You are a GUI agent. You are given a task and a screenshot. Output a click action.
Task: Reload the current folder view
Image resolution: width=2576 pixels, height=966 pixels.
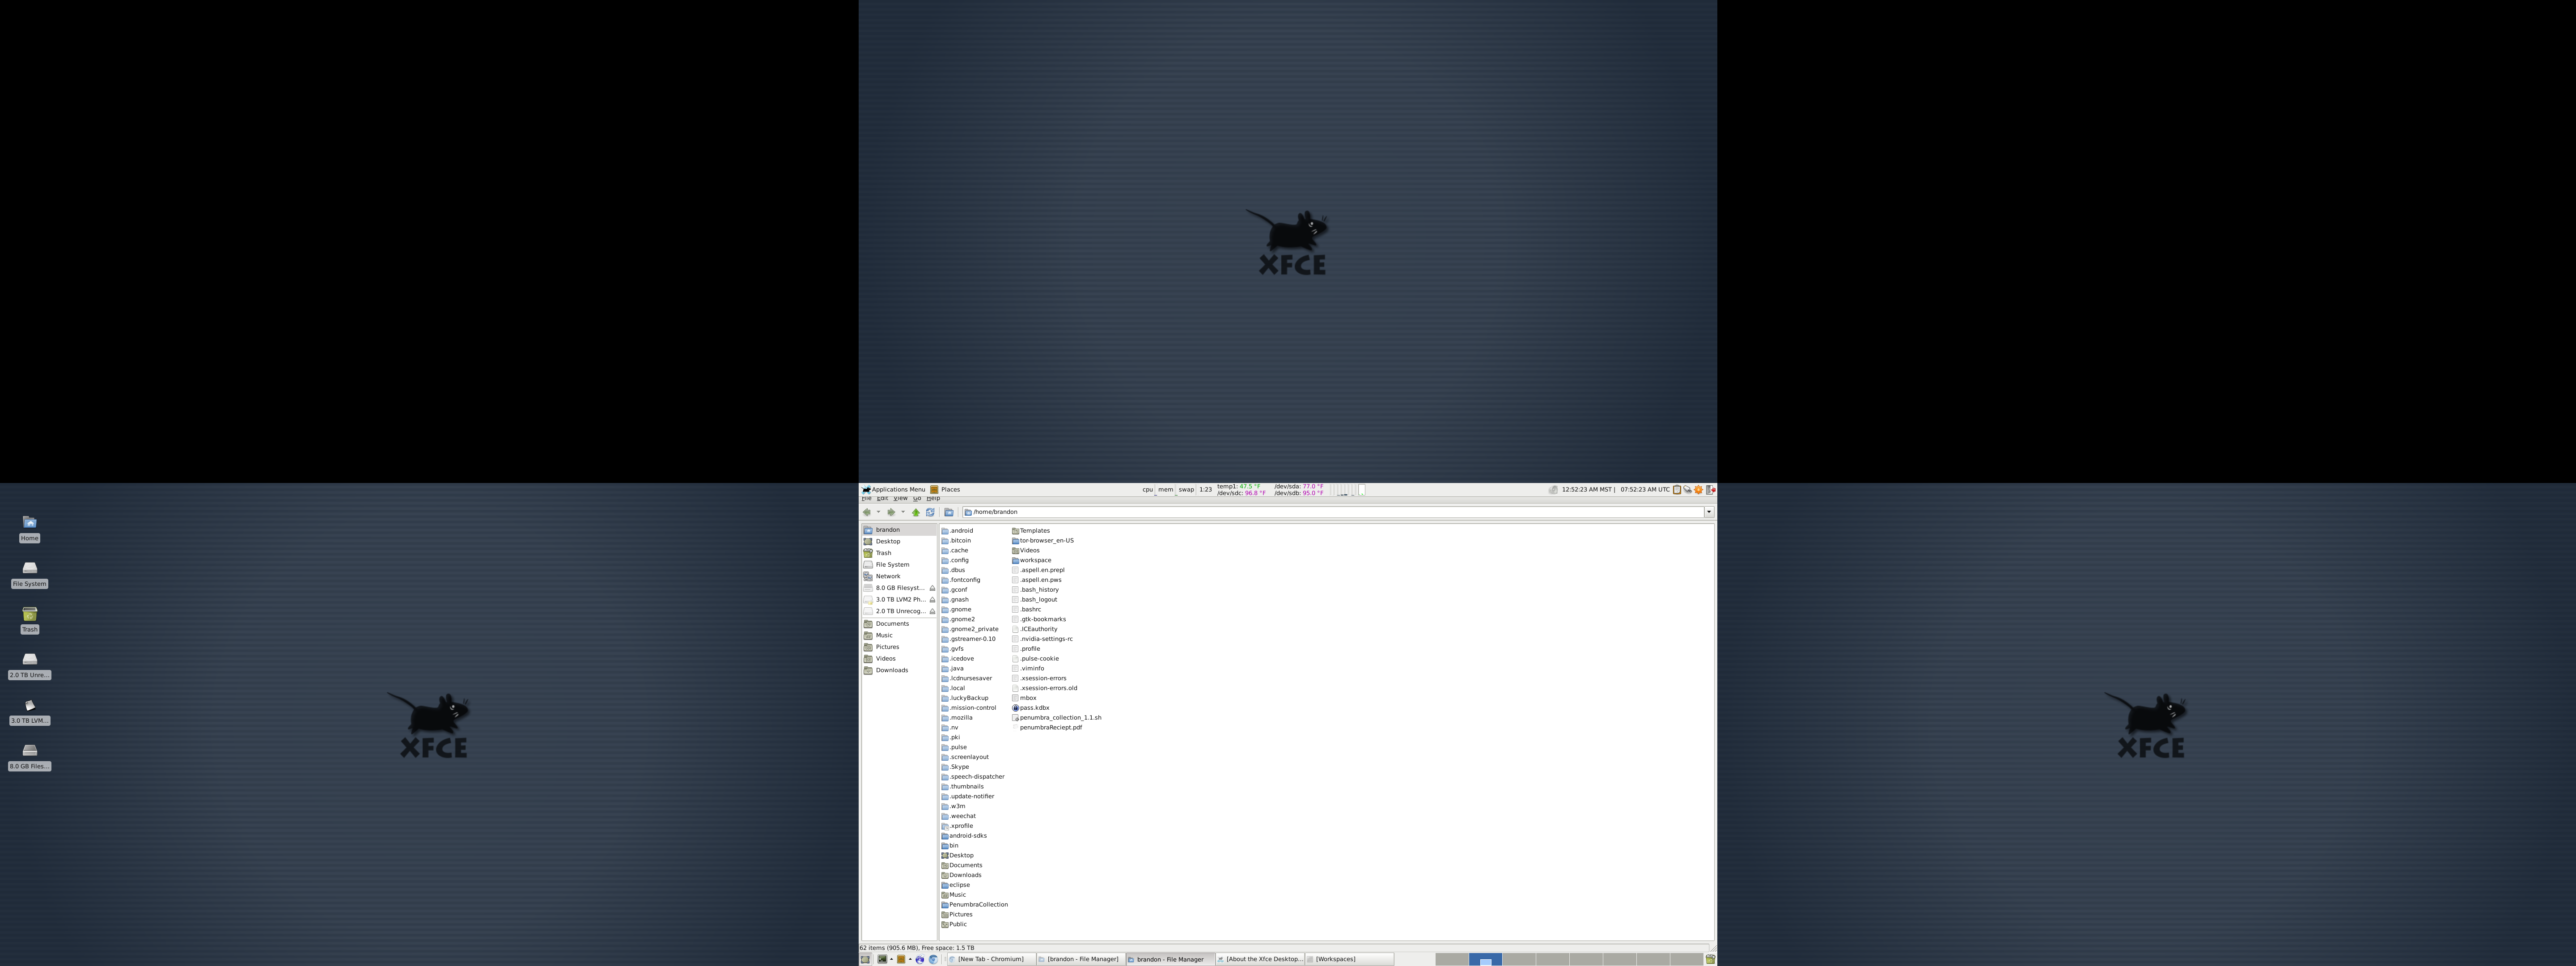click(x=930, y=512)
